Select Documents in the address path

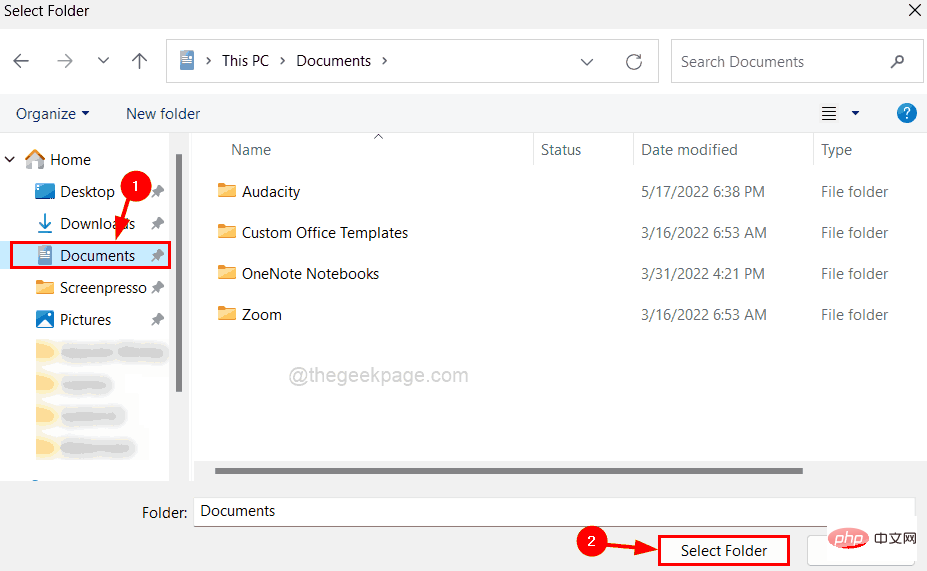pyautogui.click(x=333, y=61)
